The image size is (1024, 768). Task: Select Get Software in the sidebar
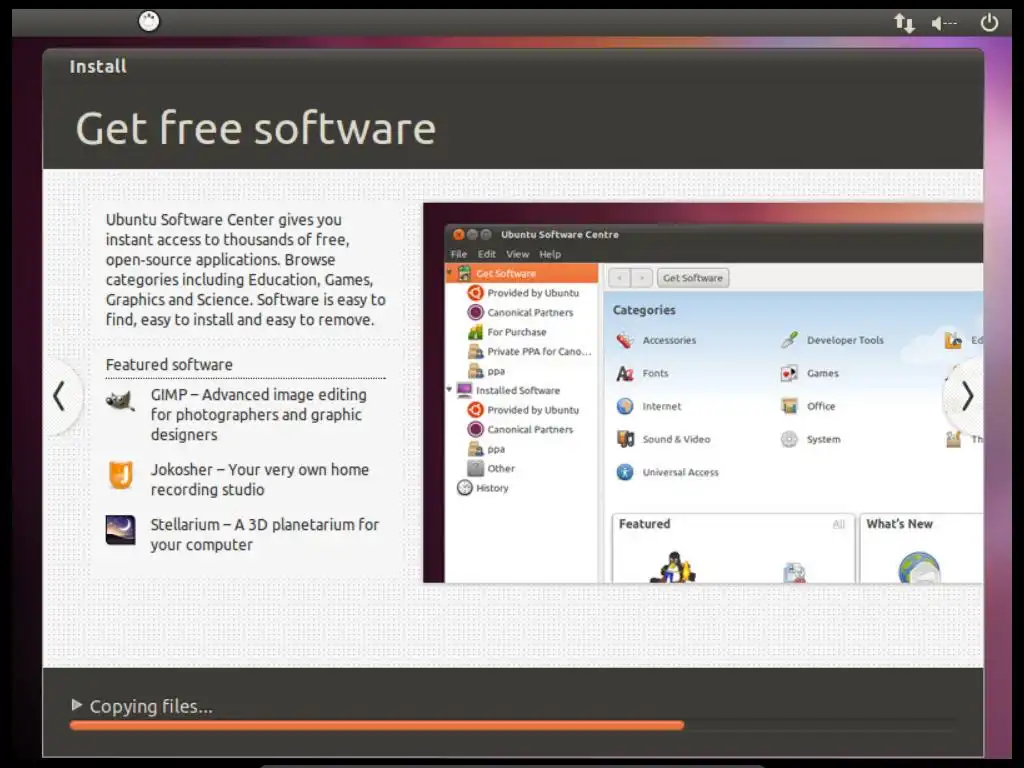tap(522, 273)
